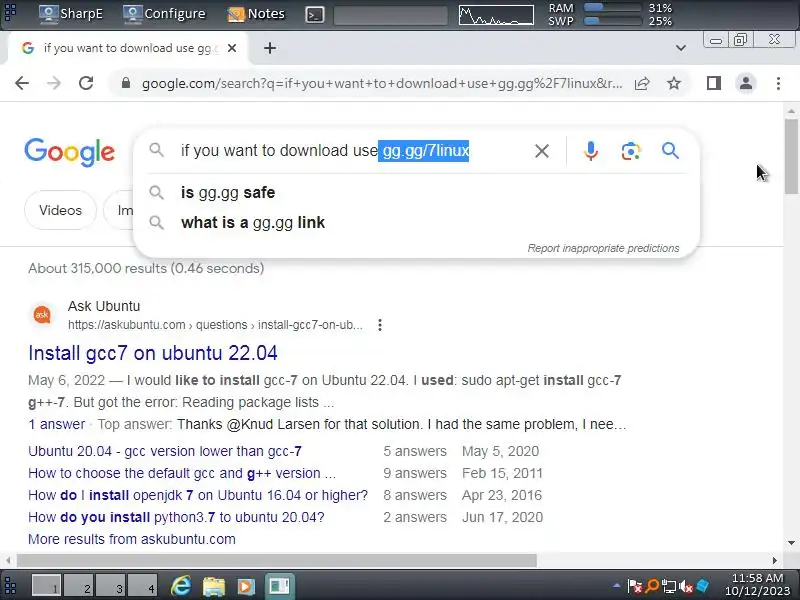Expand the tab search dropdown chevron
This screenshot has width=800, height=600.
(x=681, y=48)
